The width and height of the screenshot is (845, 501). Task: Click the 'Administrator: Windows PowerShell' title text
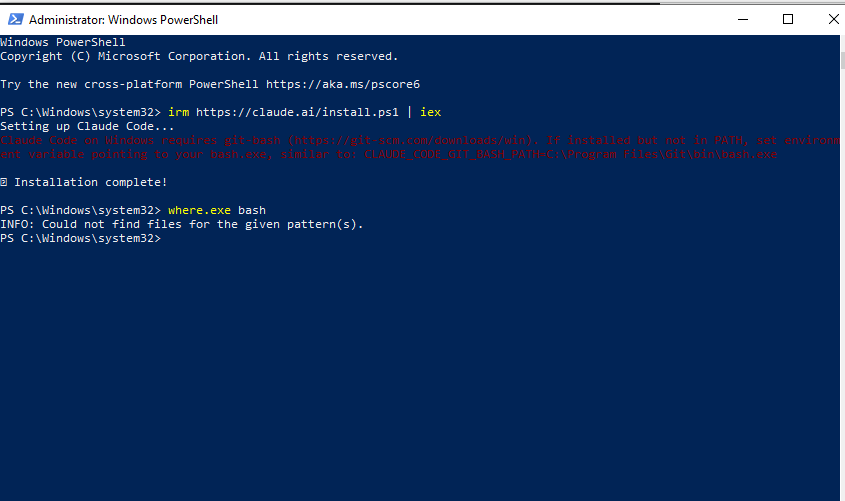tap(123, 20)
